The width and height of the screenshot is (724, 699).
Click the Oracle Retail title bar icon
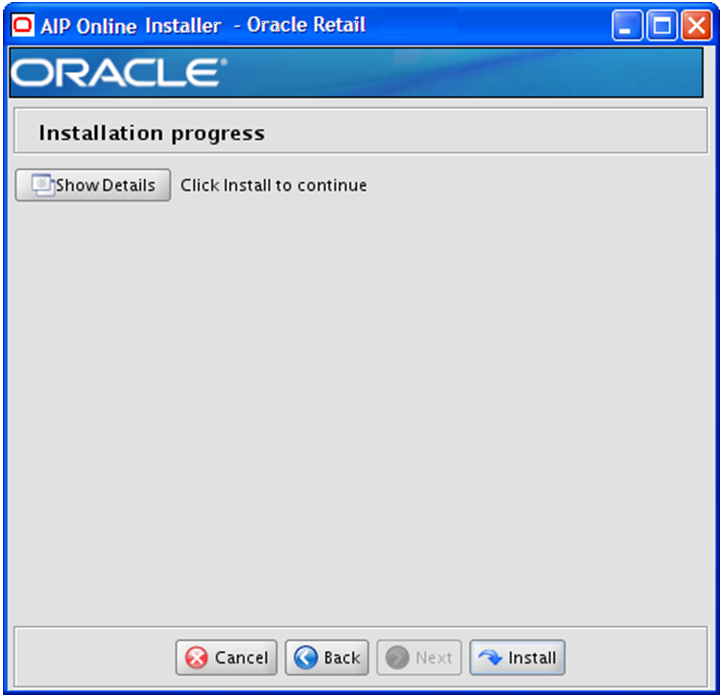pyautogui.click(x=23, y=25)
